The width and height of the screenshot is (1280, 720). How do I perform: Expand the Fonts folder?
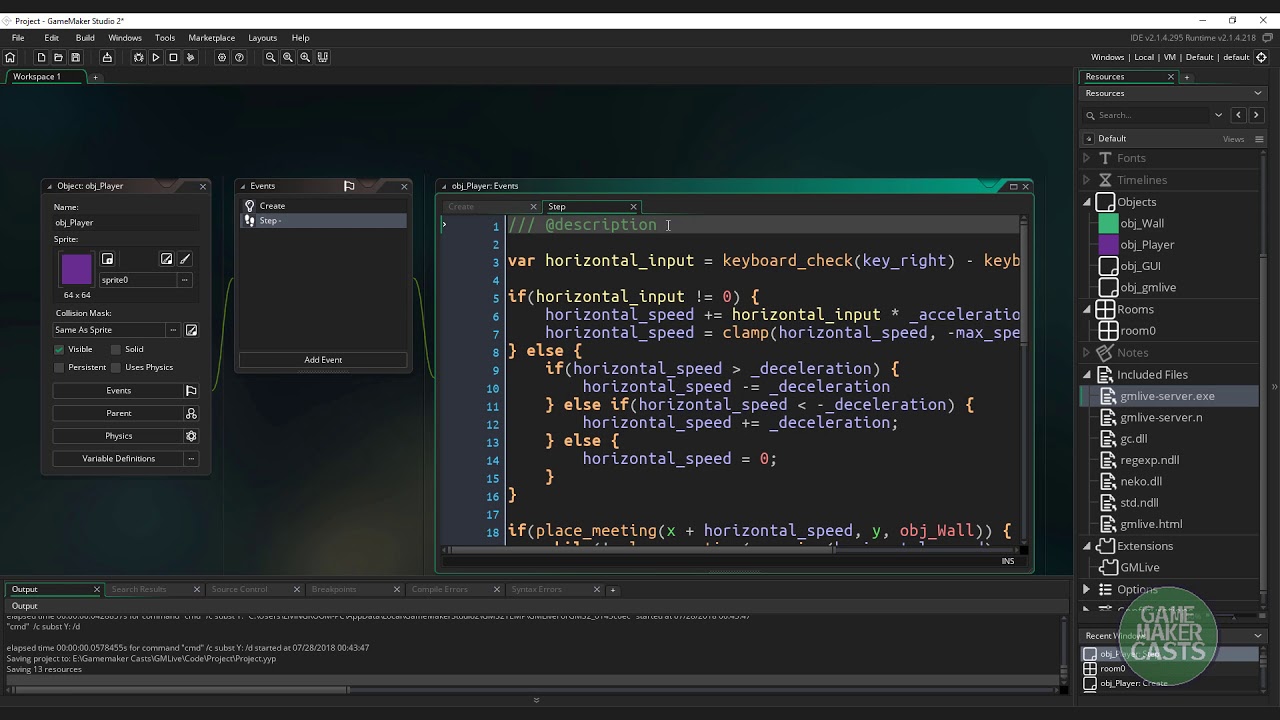pyautogui.click(x=1086, y=158)
